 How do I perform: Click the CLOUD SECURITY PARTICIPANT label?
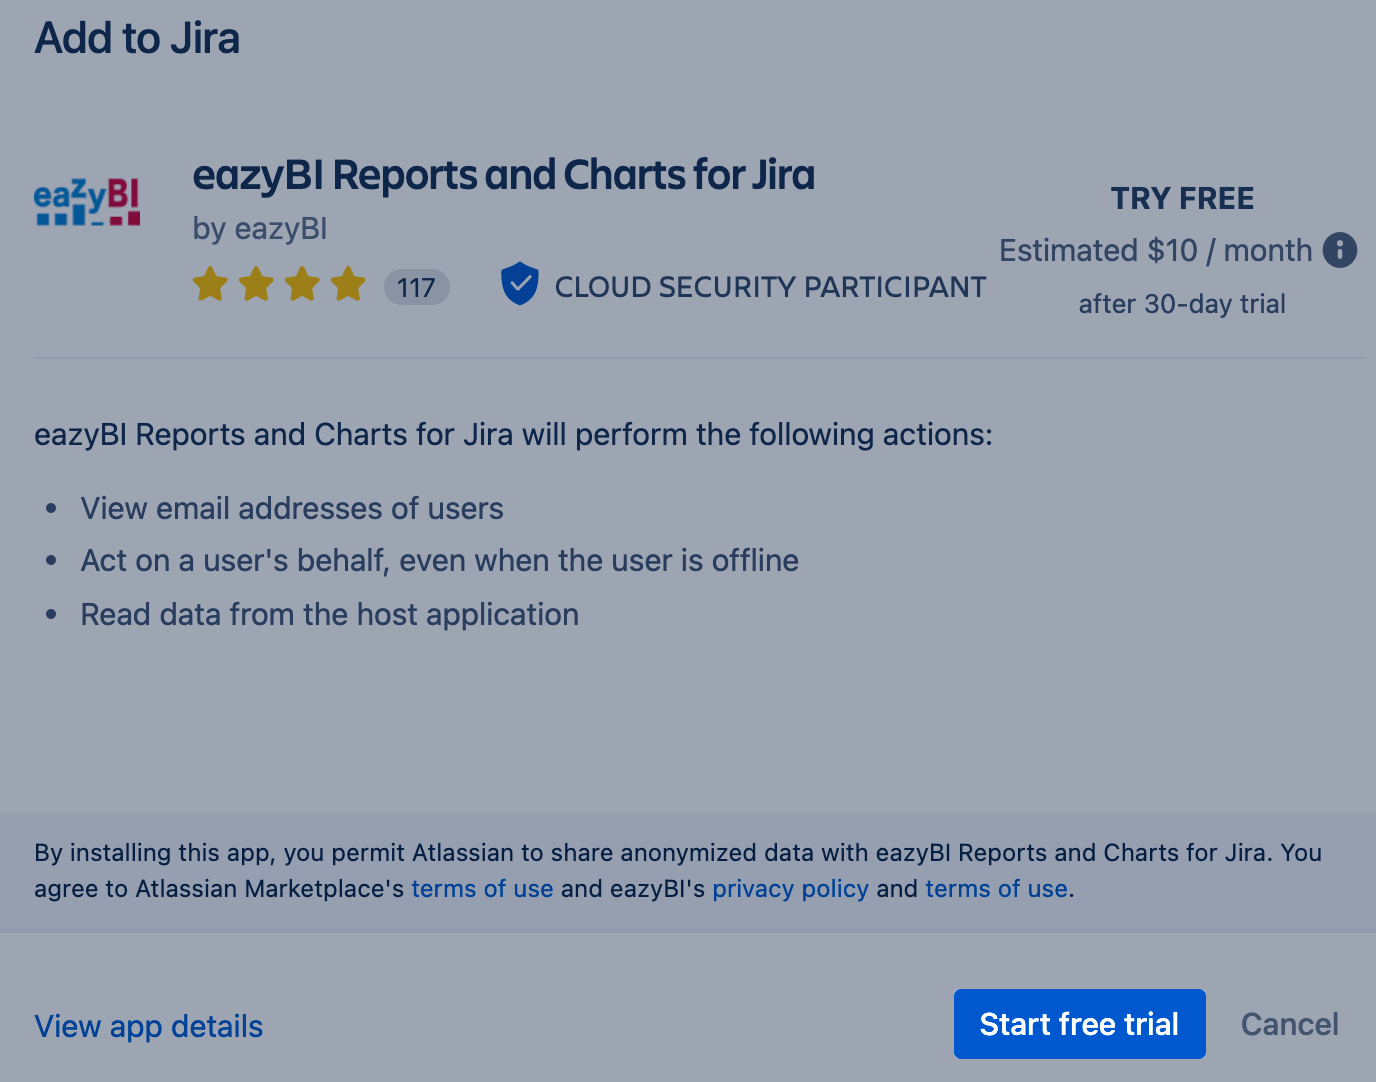770,287
